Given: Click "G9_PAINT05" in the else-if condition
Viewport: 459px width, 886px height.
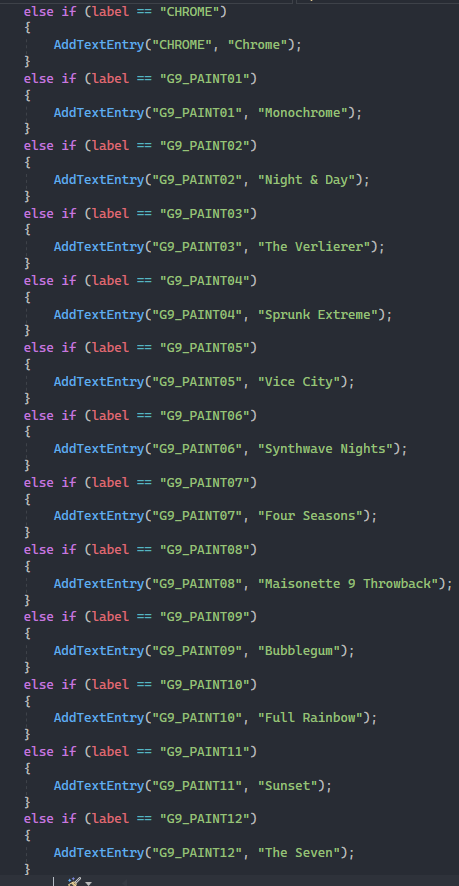Looking at the screenshot, I should (205, 348).
